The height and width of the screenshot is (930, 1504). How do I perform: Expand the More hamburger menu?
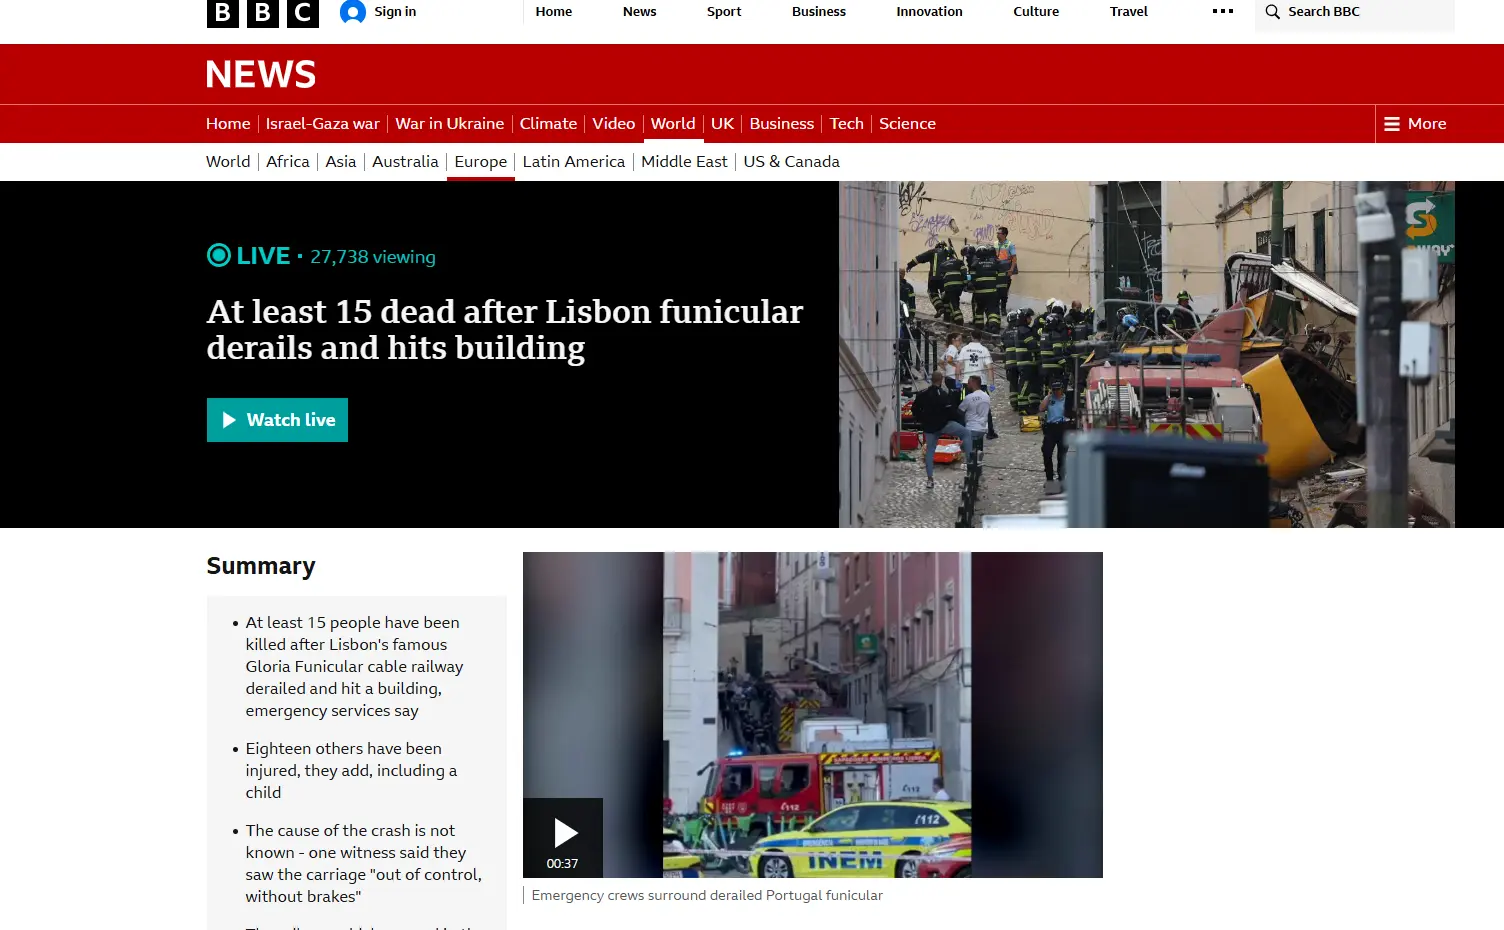[x=1414, y=124]
